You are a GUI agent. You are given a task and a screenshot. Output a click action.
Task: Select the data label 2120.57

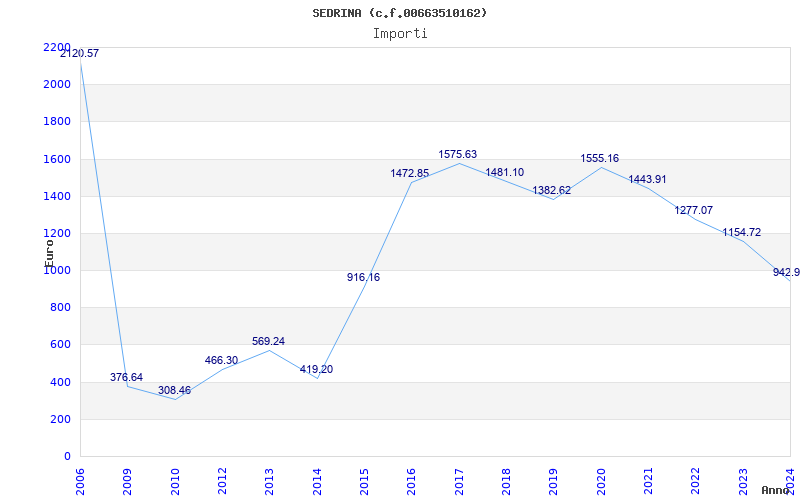(79, 53)
